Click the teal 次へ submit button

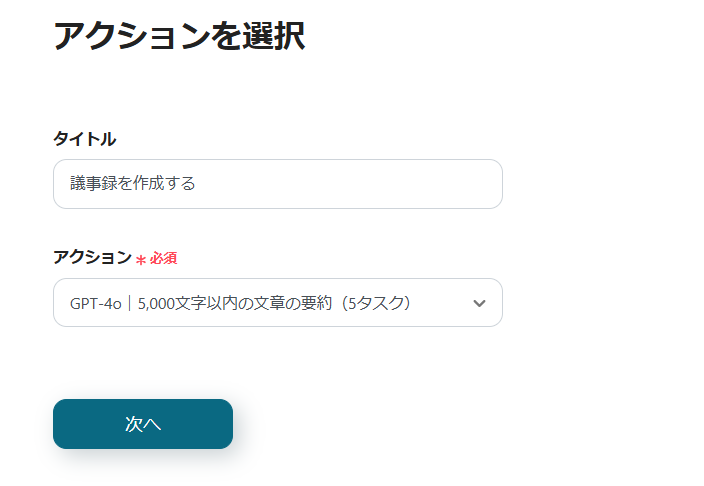point(143,424)
